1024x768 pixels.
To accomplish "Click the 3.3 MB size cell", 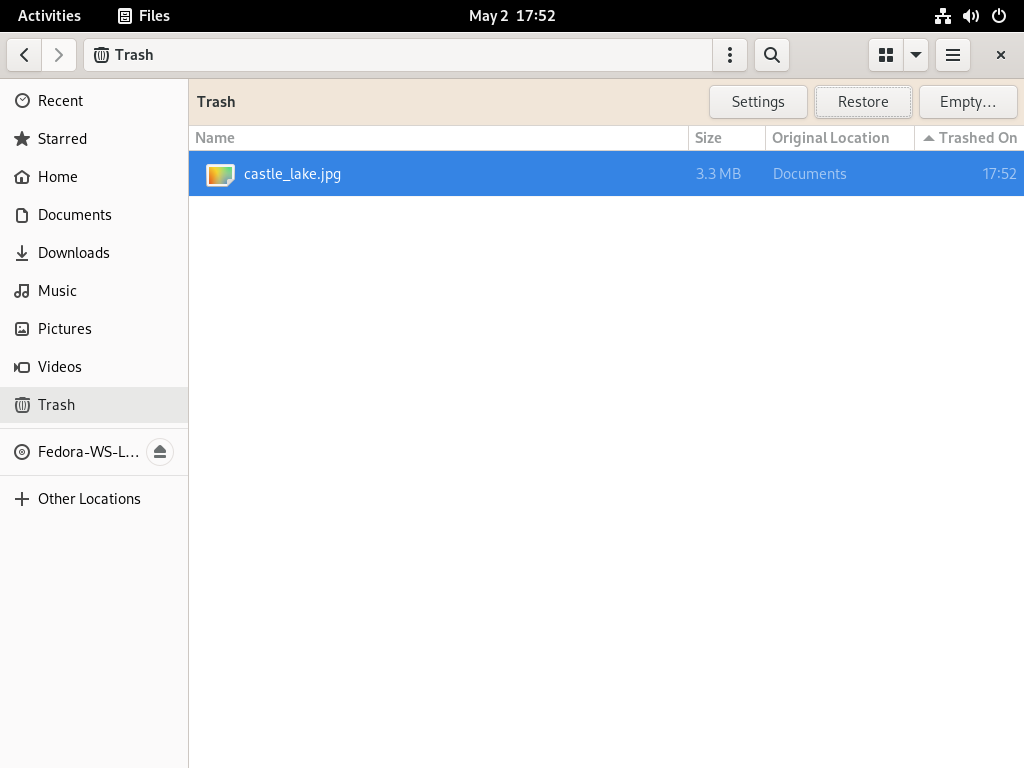I will (x=718, y=174).
